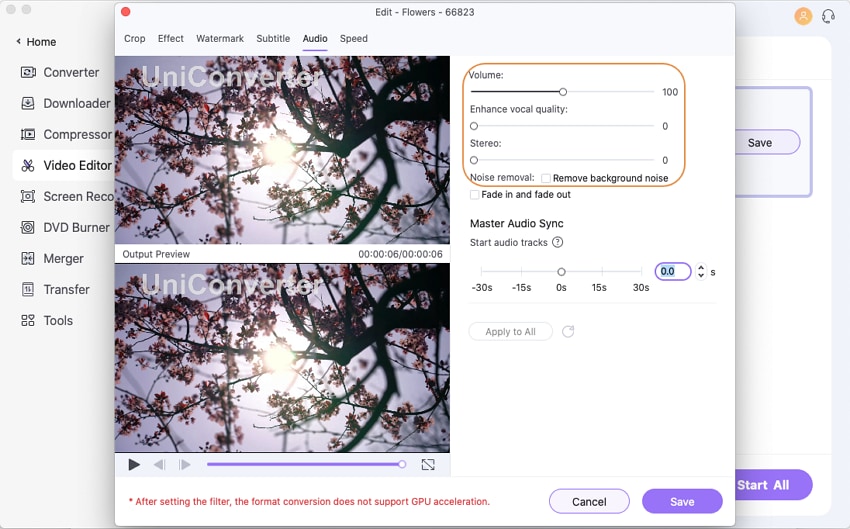
Task: Click Apply to All button
Action: coord(511,331)
